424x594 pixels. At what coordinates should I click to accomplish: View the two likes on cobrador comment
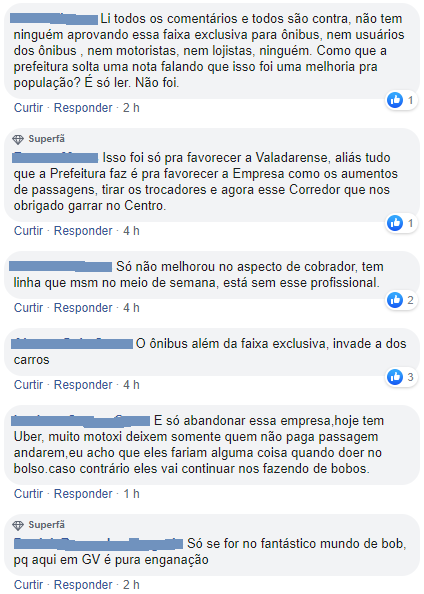[x=401, y=300]
